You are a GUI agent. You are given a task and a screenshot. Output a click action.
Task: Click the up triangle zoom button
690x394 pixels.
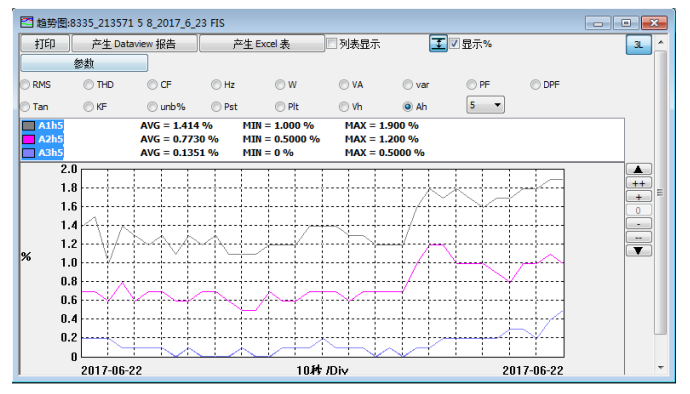coord(639,169)
